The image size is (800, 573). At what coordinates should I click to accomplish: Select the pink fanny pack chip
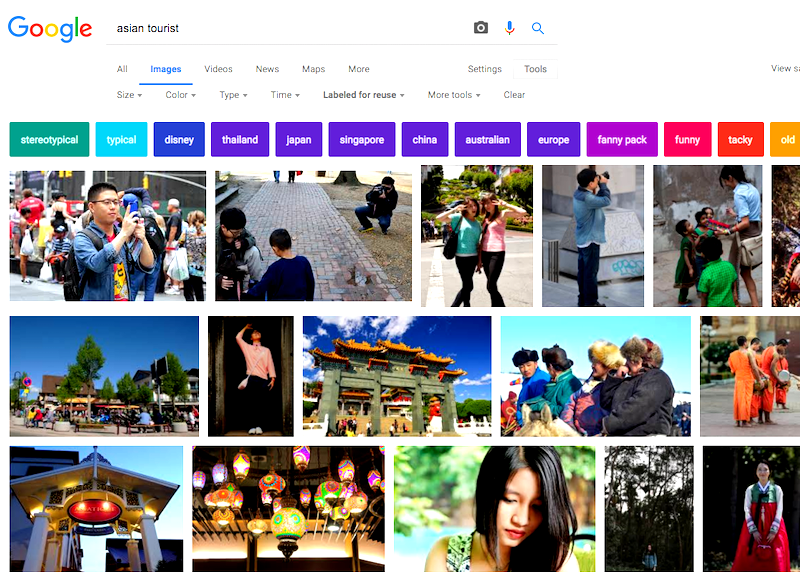click(622, 140)
